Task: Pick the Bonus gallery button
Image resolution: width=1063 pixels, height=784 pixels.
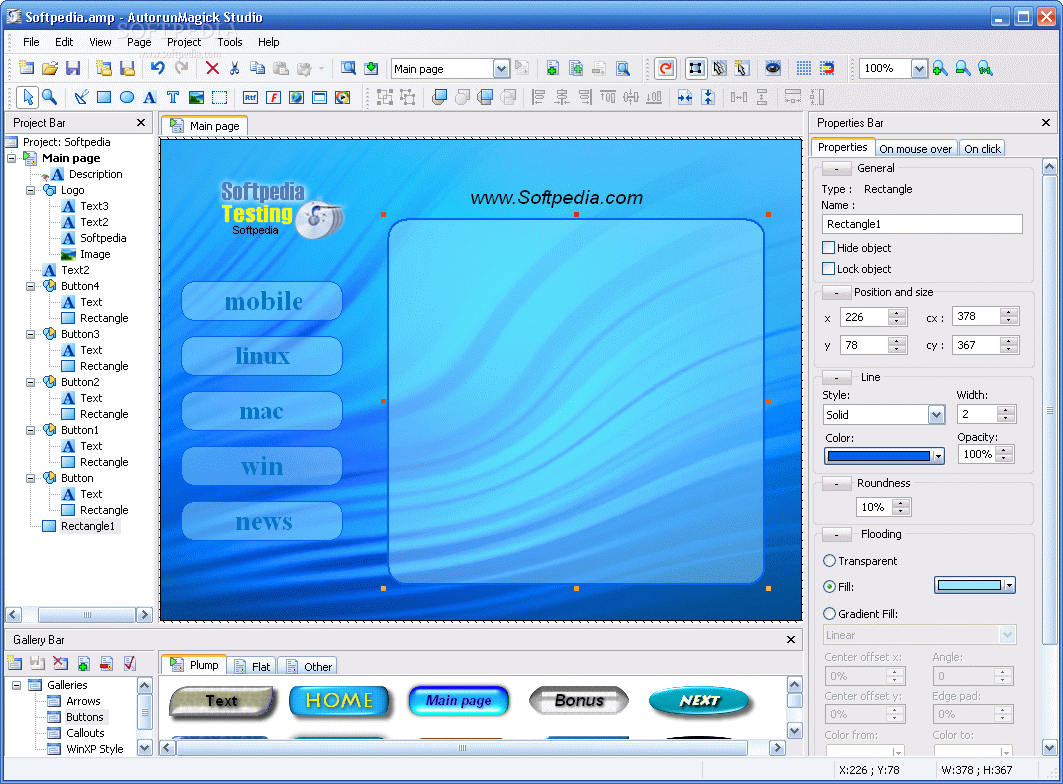Action: [579, 701]
